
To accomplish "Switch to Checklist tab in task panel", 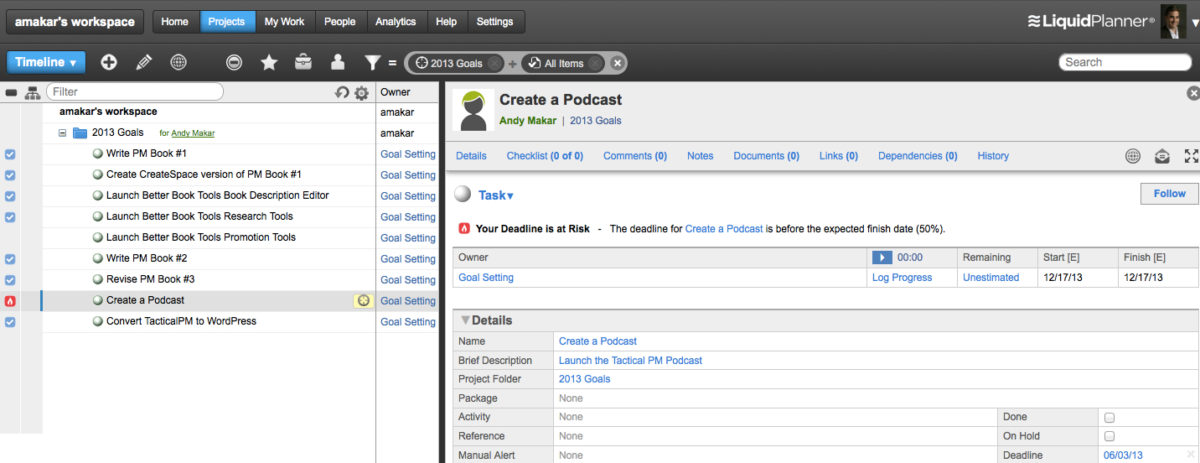I will click(545, 156).
